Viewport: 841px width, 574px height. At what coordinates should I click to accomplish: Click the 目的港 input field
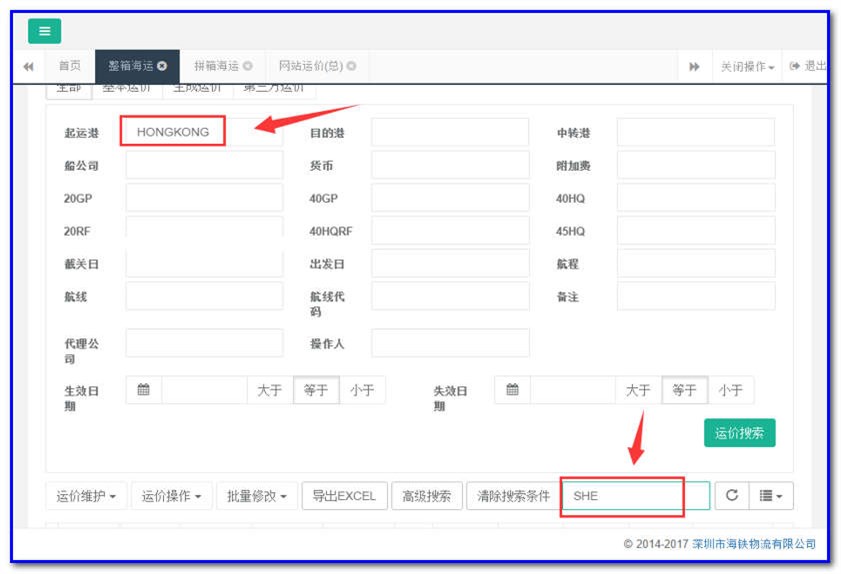(x=450, y=132)
